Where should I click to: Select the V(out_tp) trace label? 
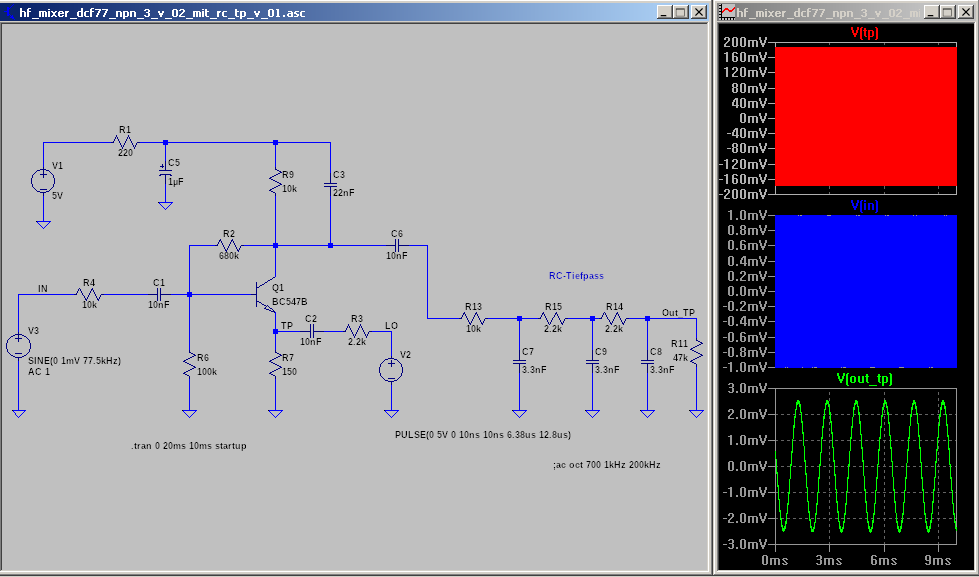click(863, 378)
